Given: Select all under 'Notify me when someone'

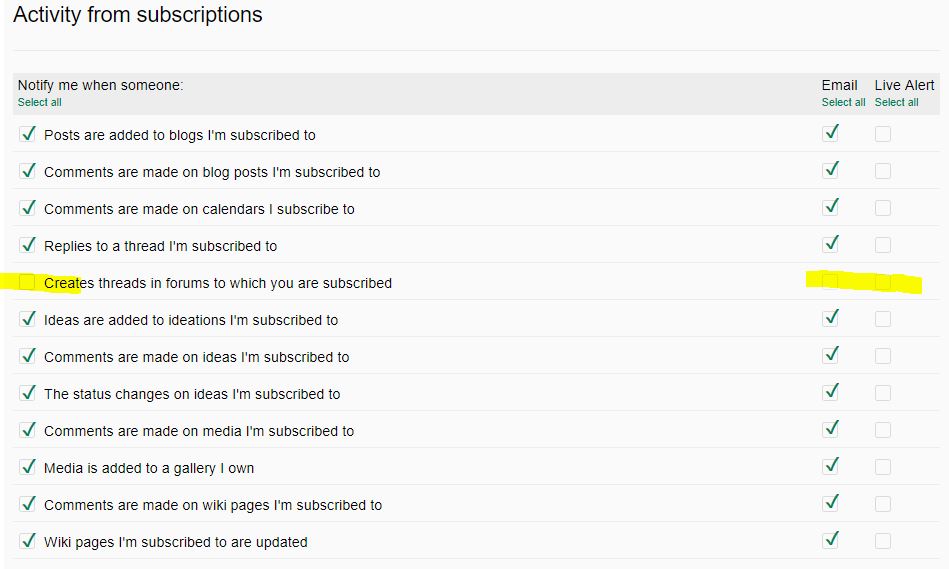Looking at the screenshot, I should click(x=39, y=102).
